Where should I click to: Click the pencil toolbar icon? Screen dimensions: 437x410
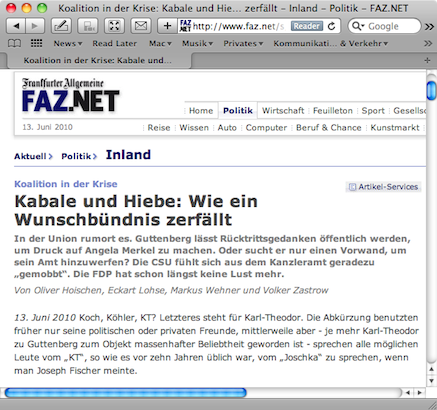coord(61,26)
